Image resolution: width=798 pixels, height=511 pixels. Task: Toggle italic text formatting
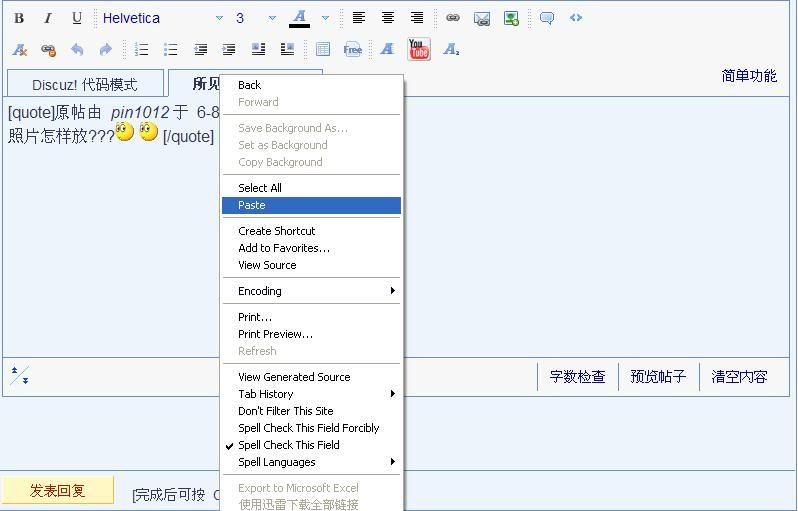click(x=47, y=18)
